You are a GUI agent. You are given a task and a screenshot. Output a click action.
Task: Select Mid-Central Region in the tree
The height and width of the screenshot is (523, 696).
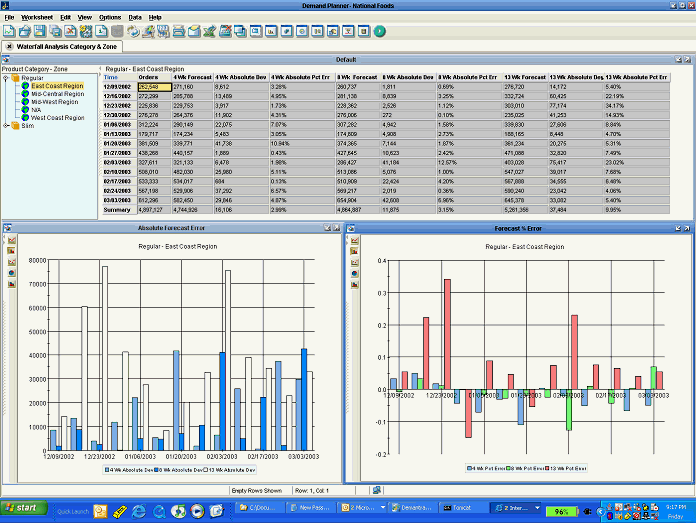(58, 93)
